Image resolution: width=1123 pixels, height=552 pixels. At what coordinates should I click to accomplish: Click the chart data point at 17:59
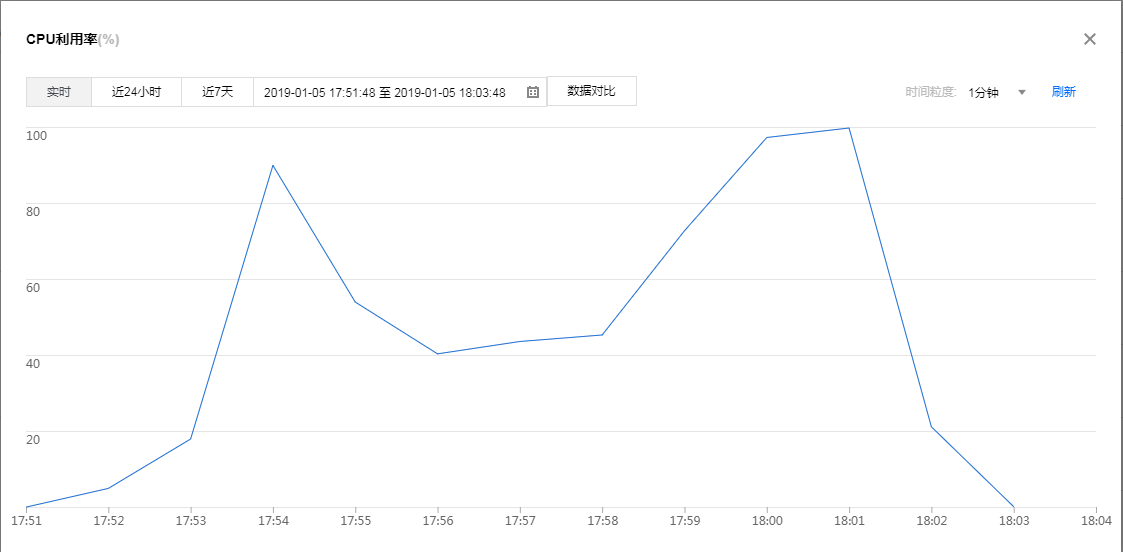point(684,231)
